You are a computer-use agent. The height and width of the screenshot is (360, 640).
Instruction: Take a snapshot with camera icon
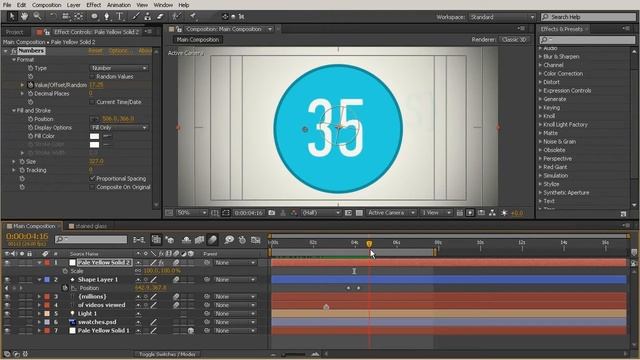271,213
